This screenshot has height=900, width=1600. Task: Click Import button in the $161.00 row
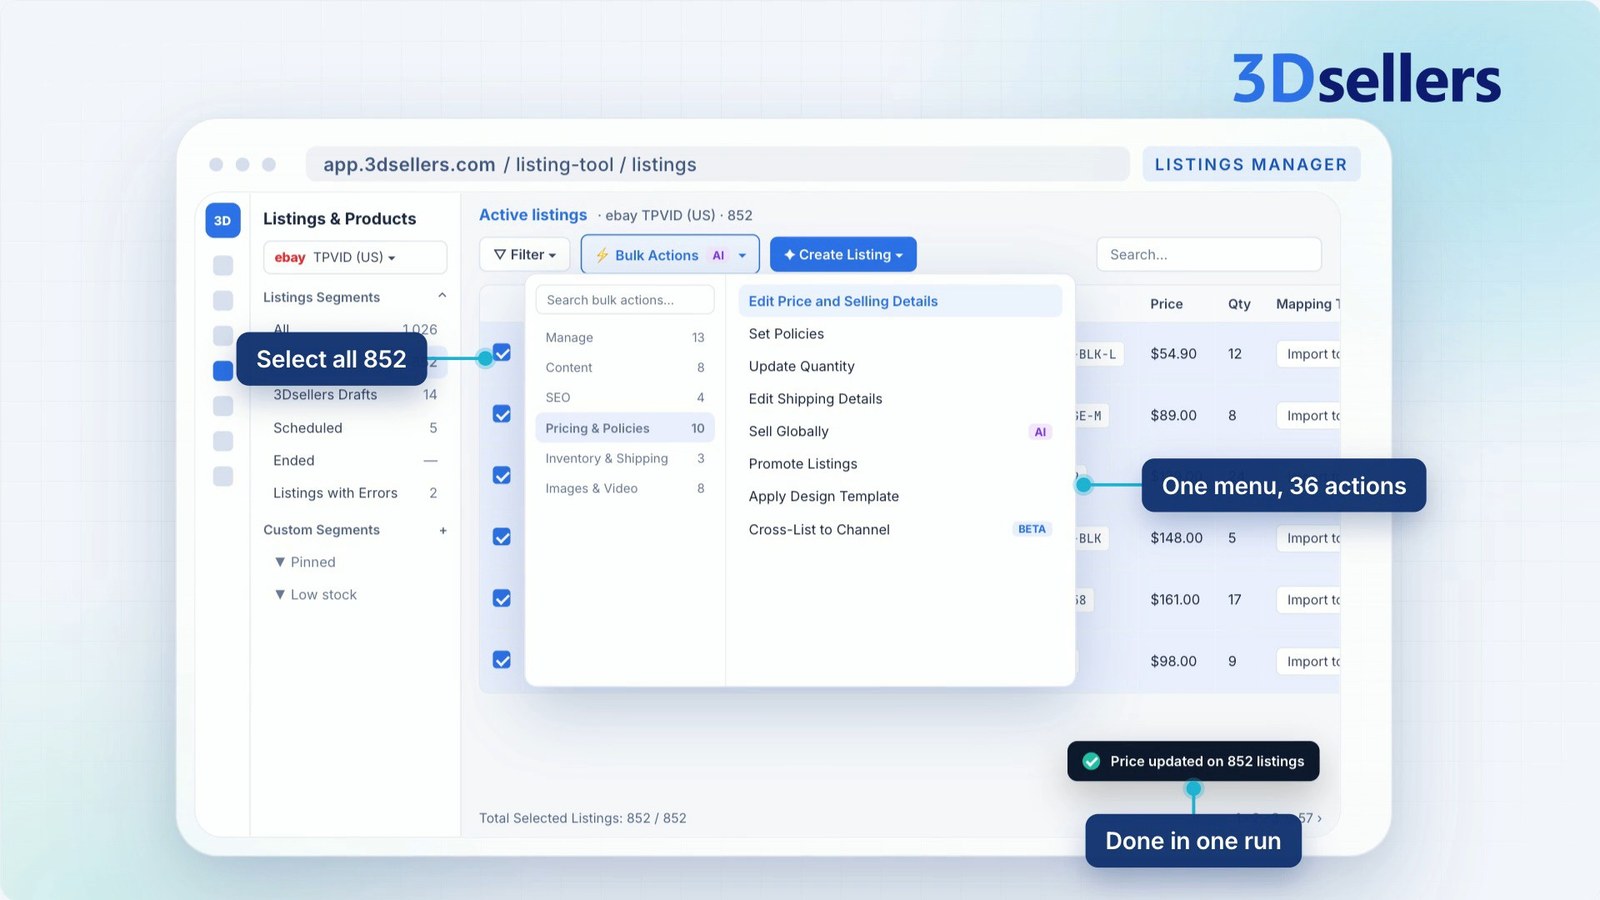[1309, 600]
